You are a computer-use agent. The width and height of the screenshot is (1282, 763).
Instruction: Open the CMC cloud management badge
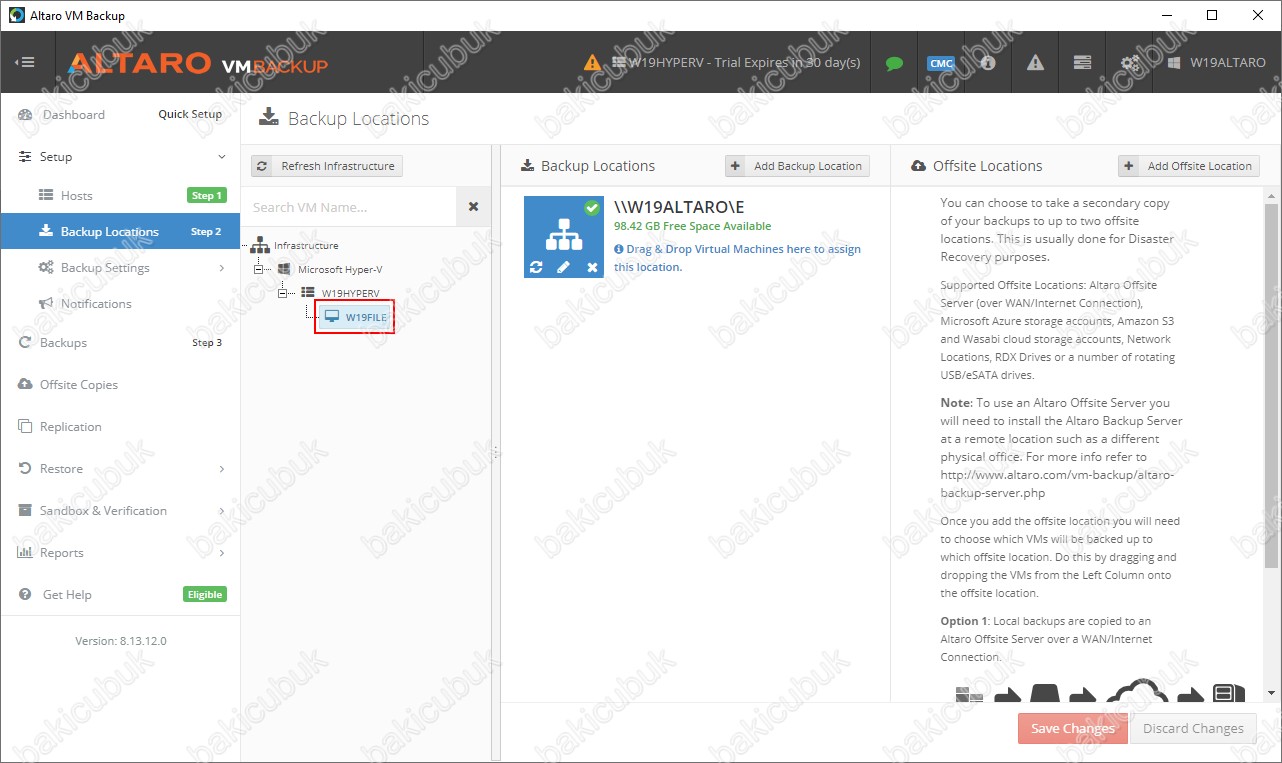(941, 63)
